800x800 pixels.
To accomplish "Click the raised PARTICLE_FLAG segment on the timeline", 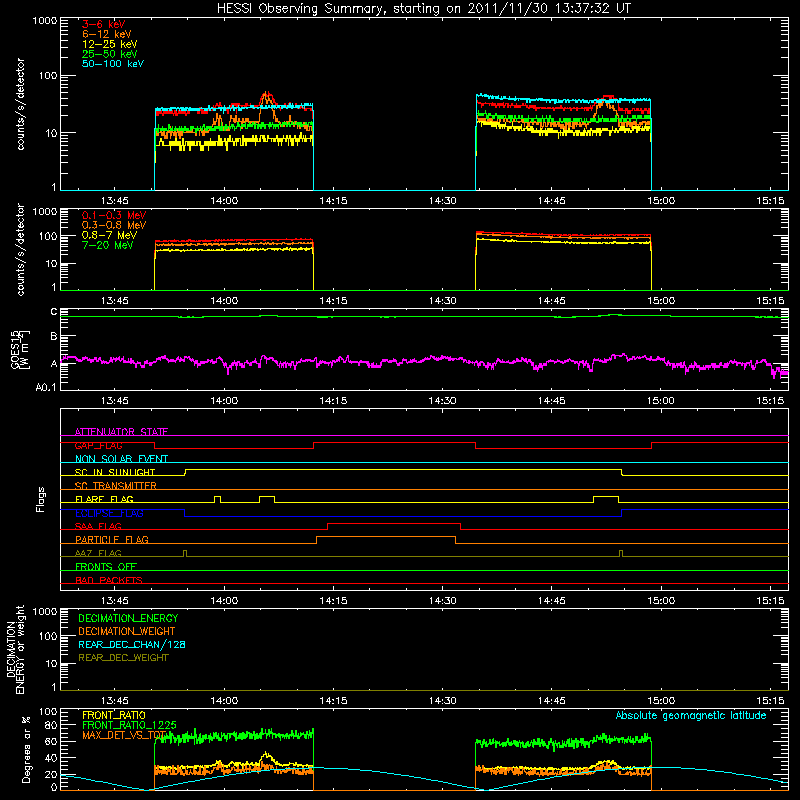I will [x=386, y=537].
